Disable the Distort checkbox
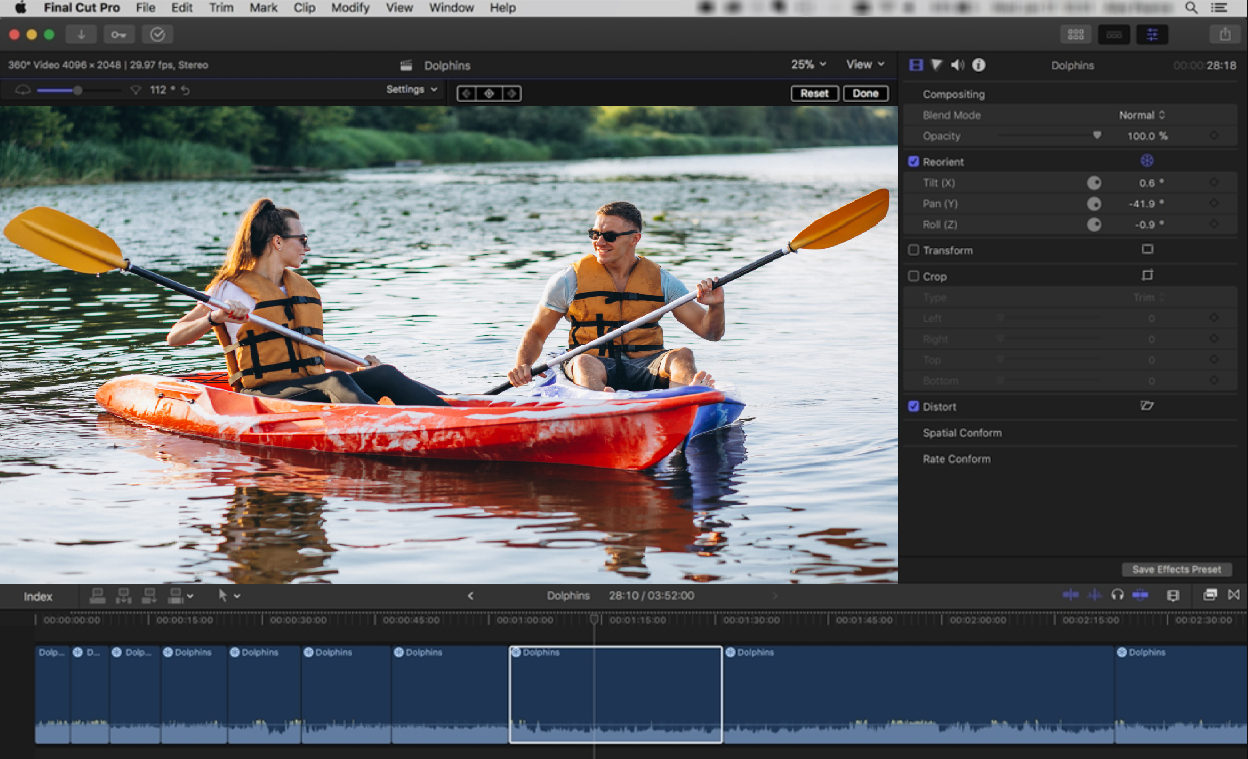 [x=914, y=407]
